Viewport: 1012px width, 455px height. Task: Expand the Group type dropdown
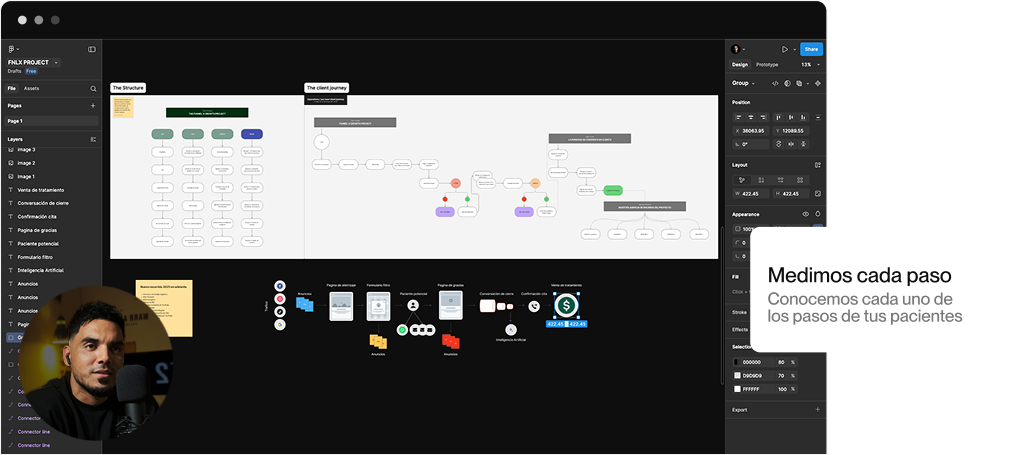(753, 83)
